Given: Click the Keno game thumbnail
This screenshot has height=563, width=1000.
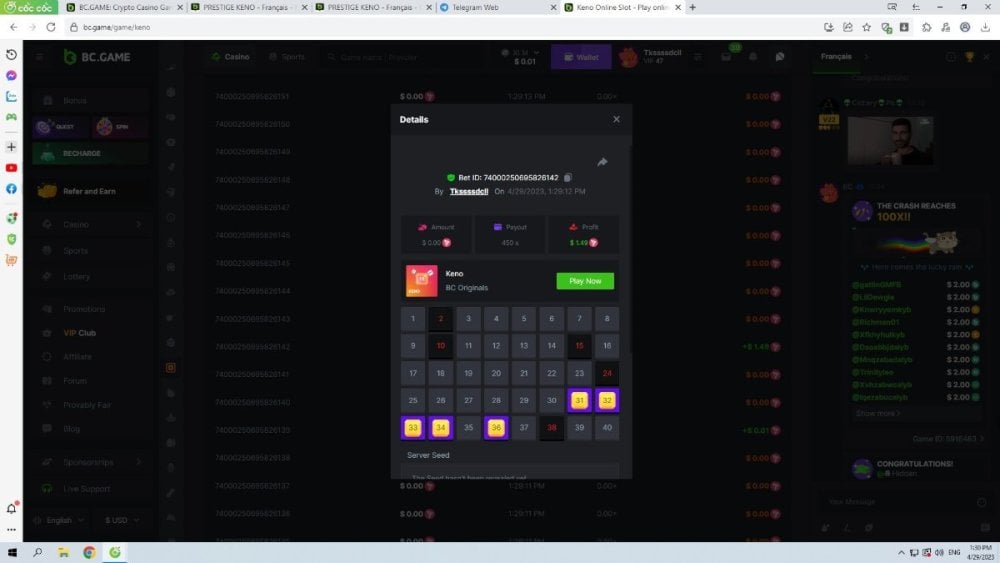Looking at the screenshot, I should pyautogui.click(x=421, y=281).
